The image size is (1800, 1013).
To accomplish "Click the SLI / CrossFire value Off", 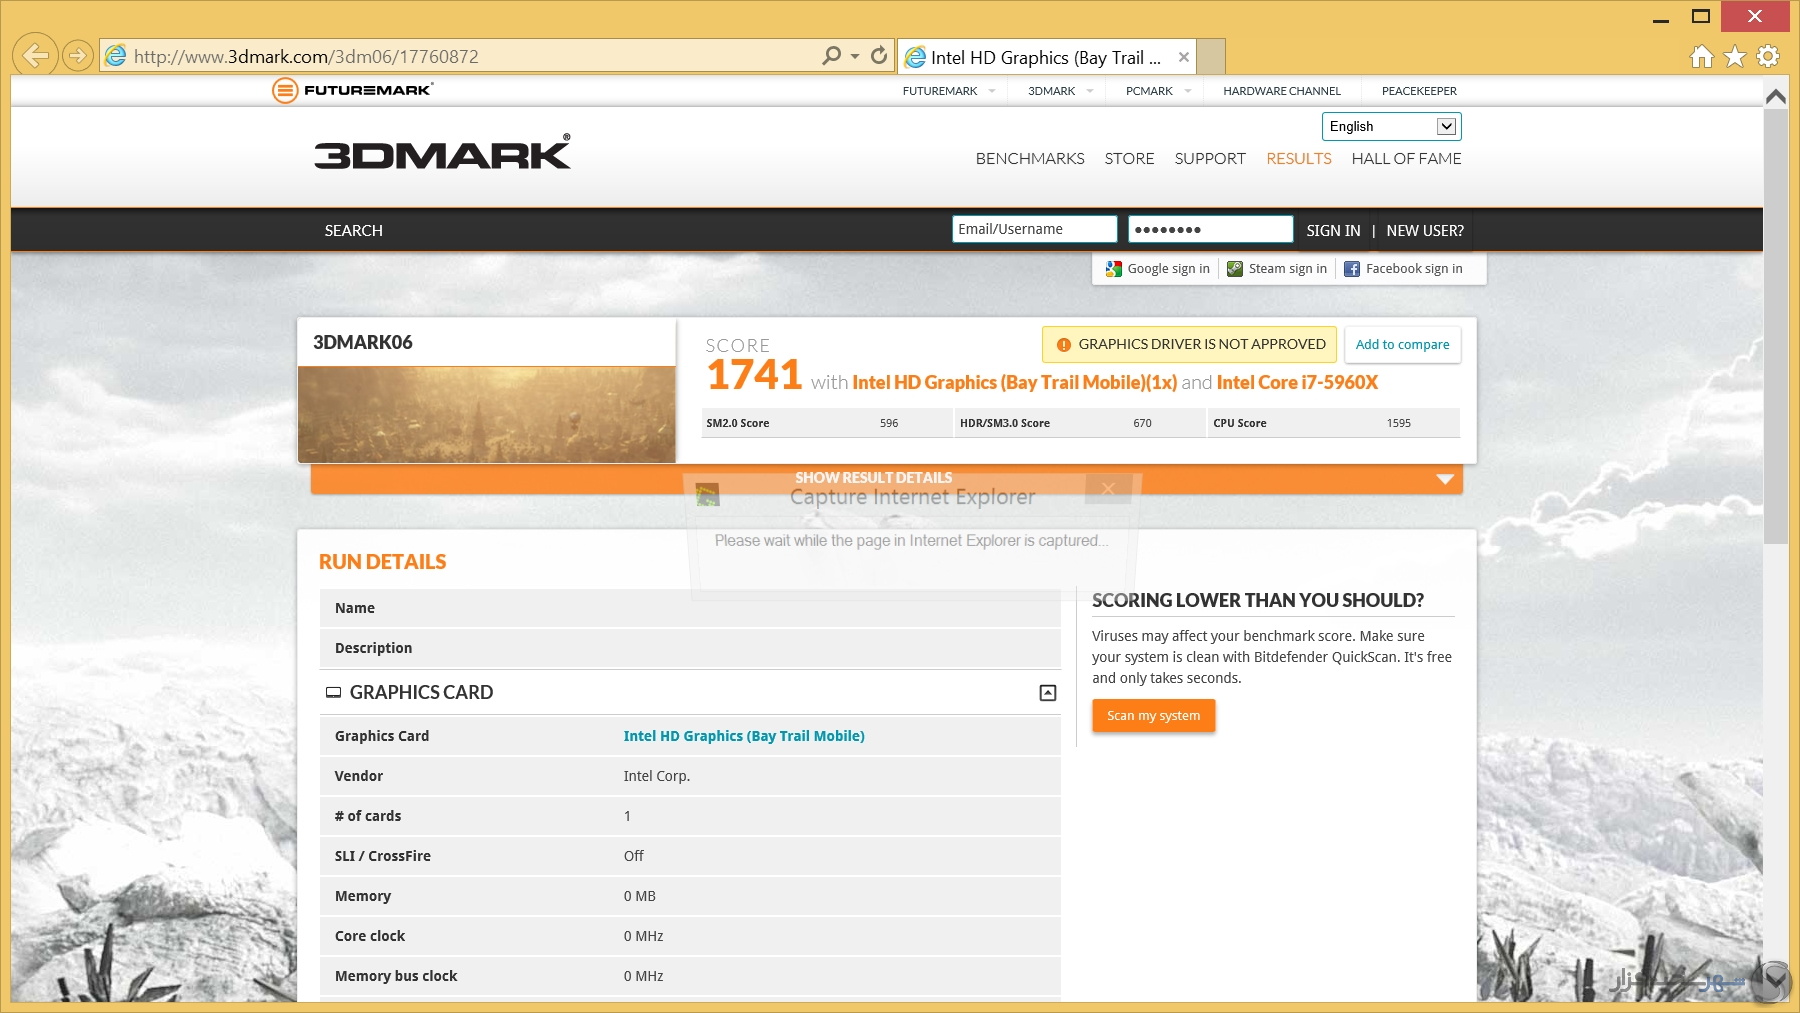I will (633, 856).
